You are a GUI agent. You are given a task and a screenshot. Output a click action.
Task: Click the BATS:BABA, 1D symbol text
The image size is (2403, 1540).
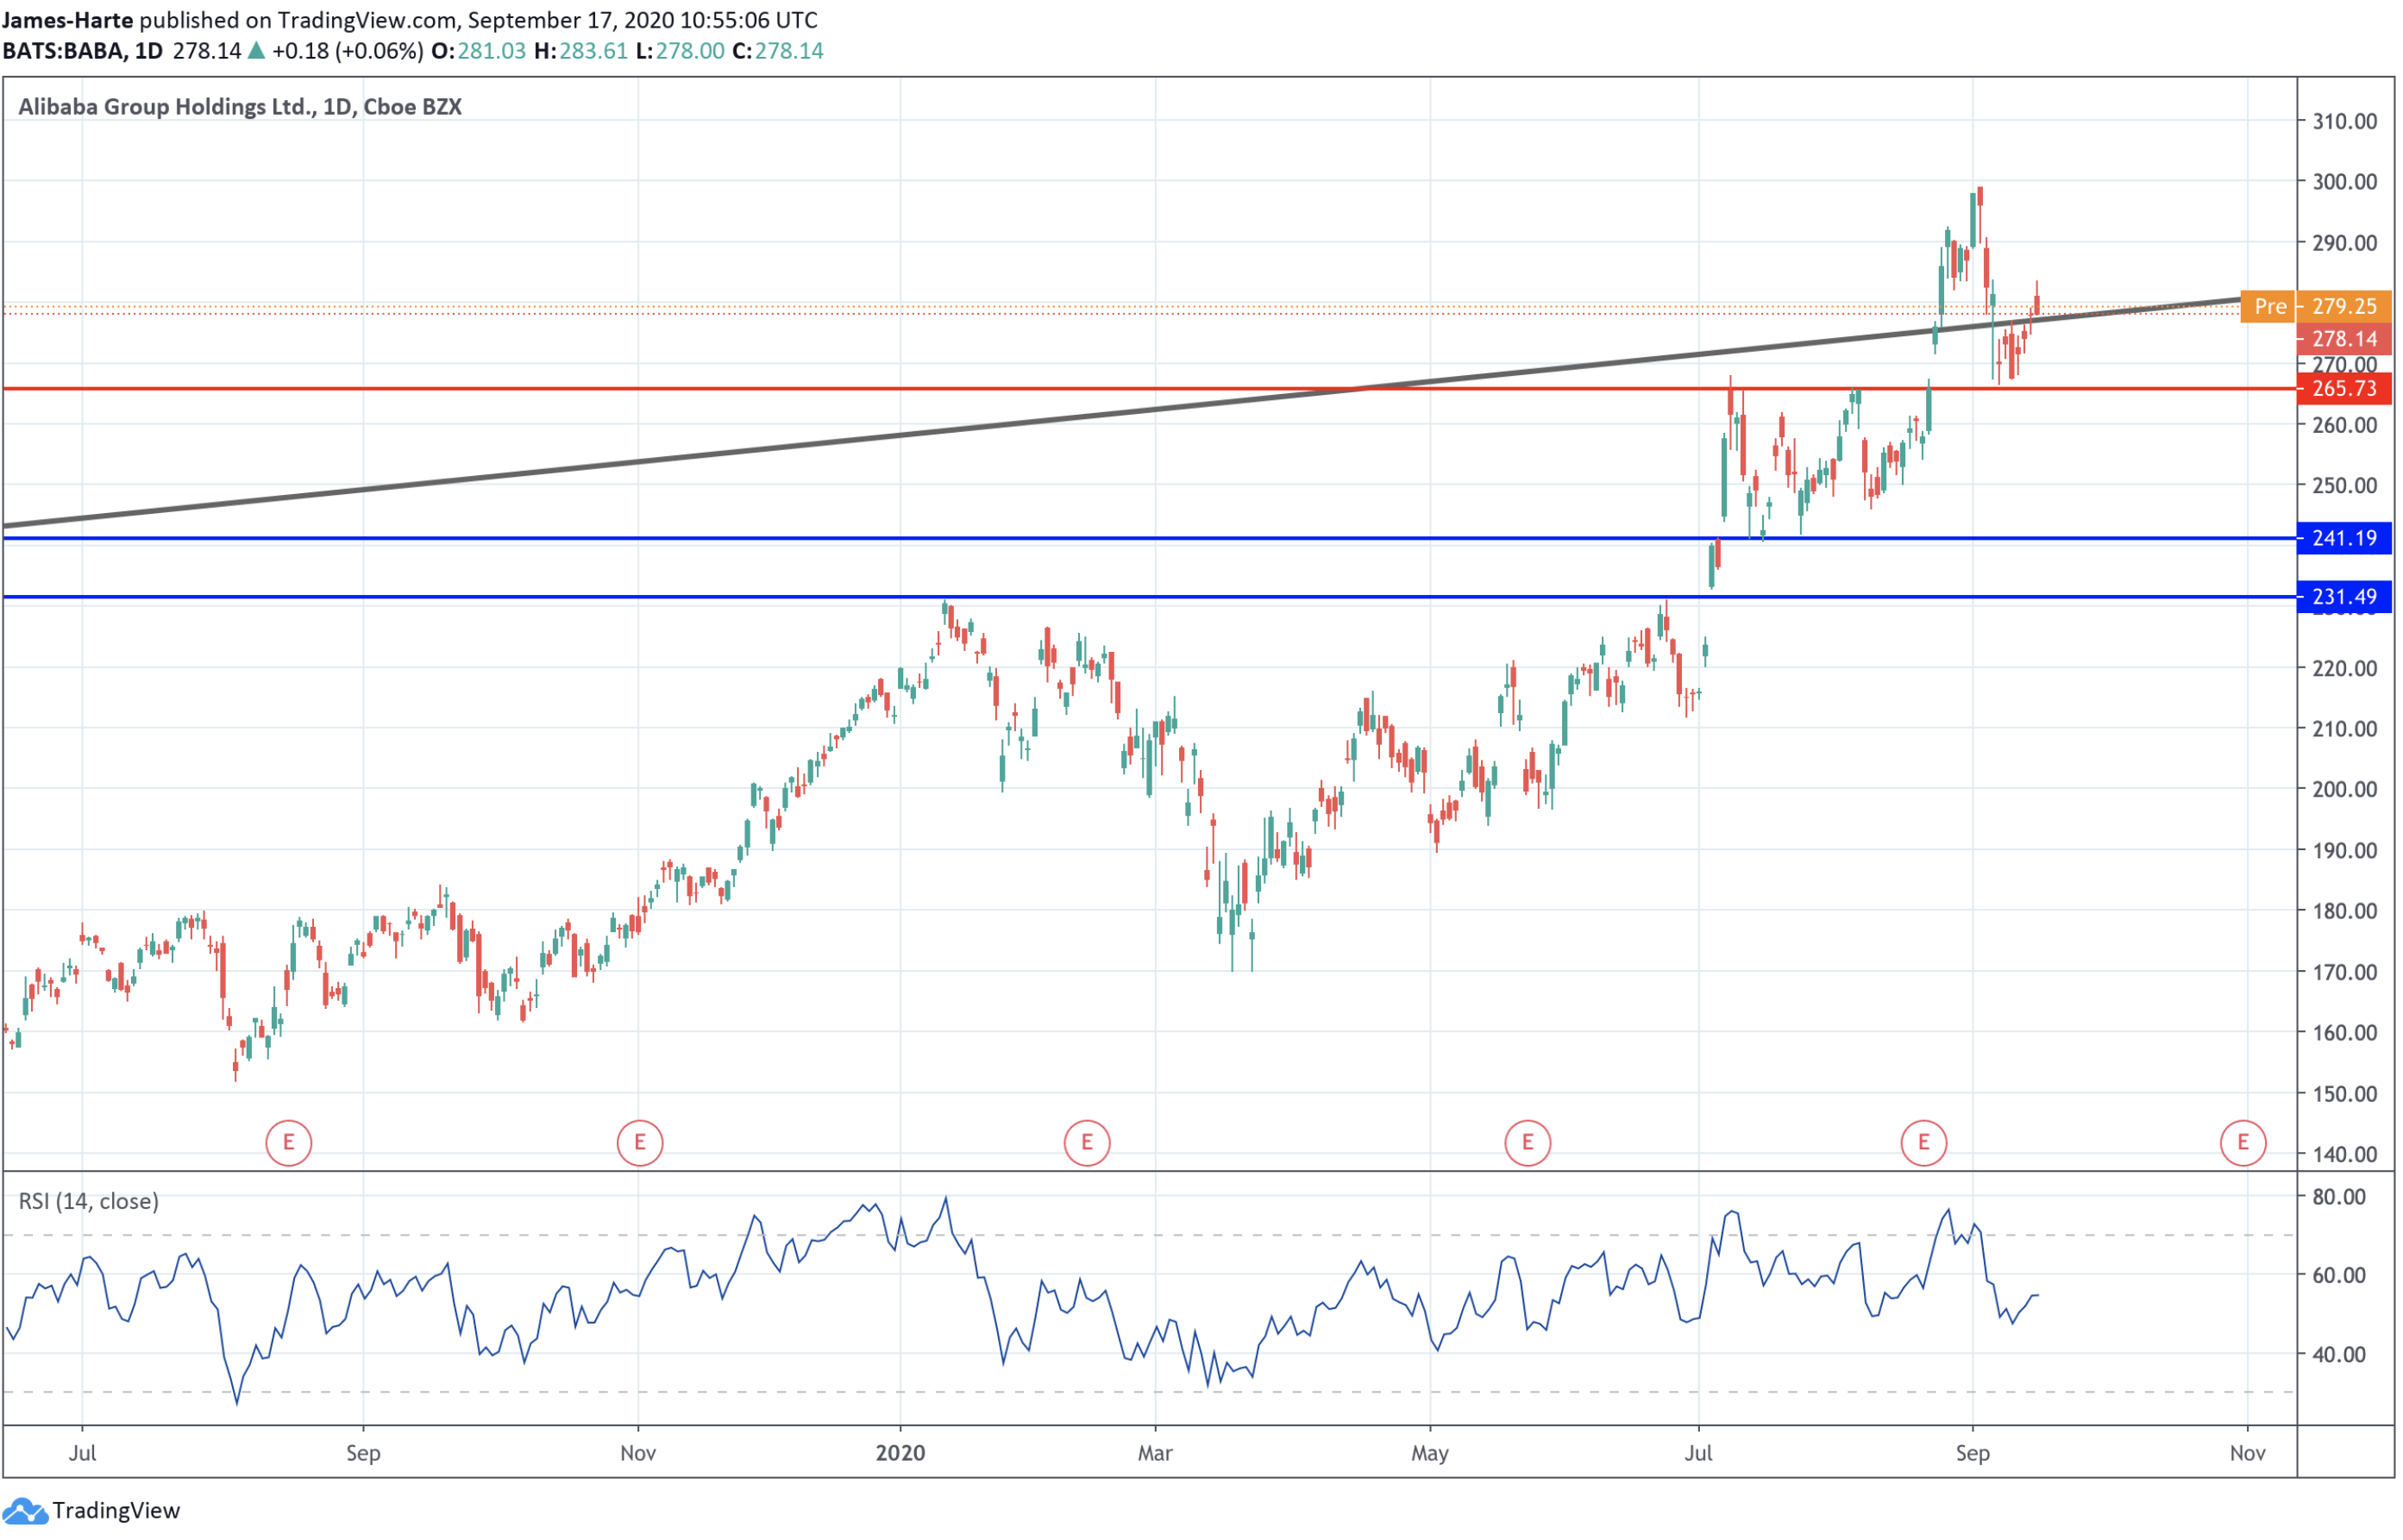[x=82, y=51]
